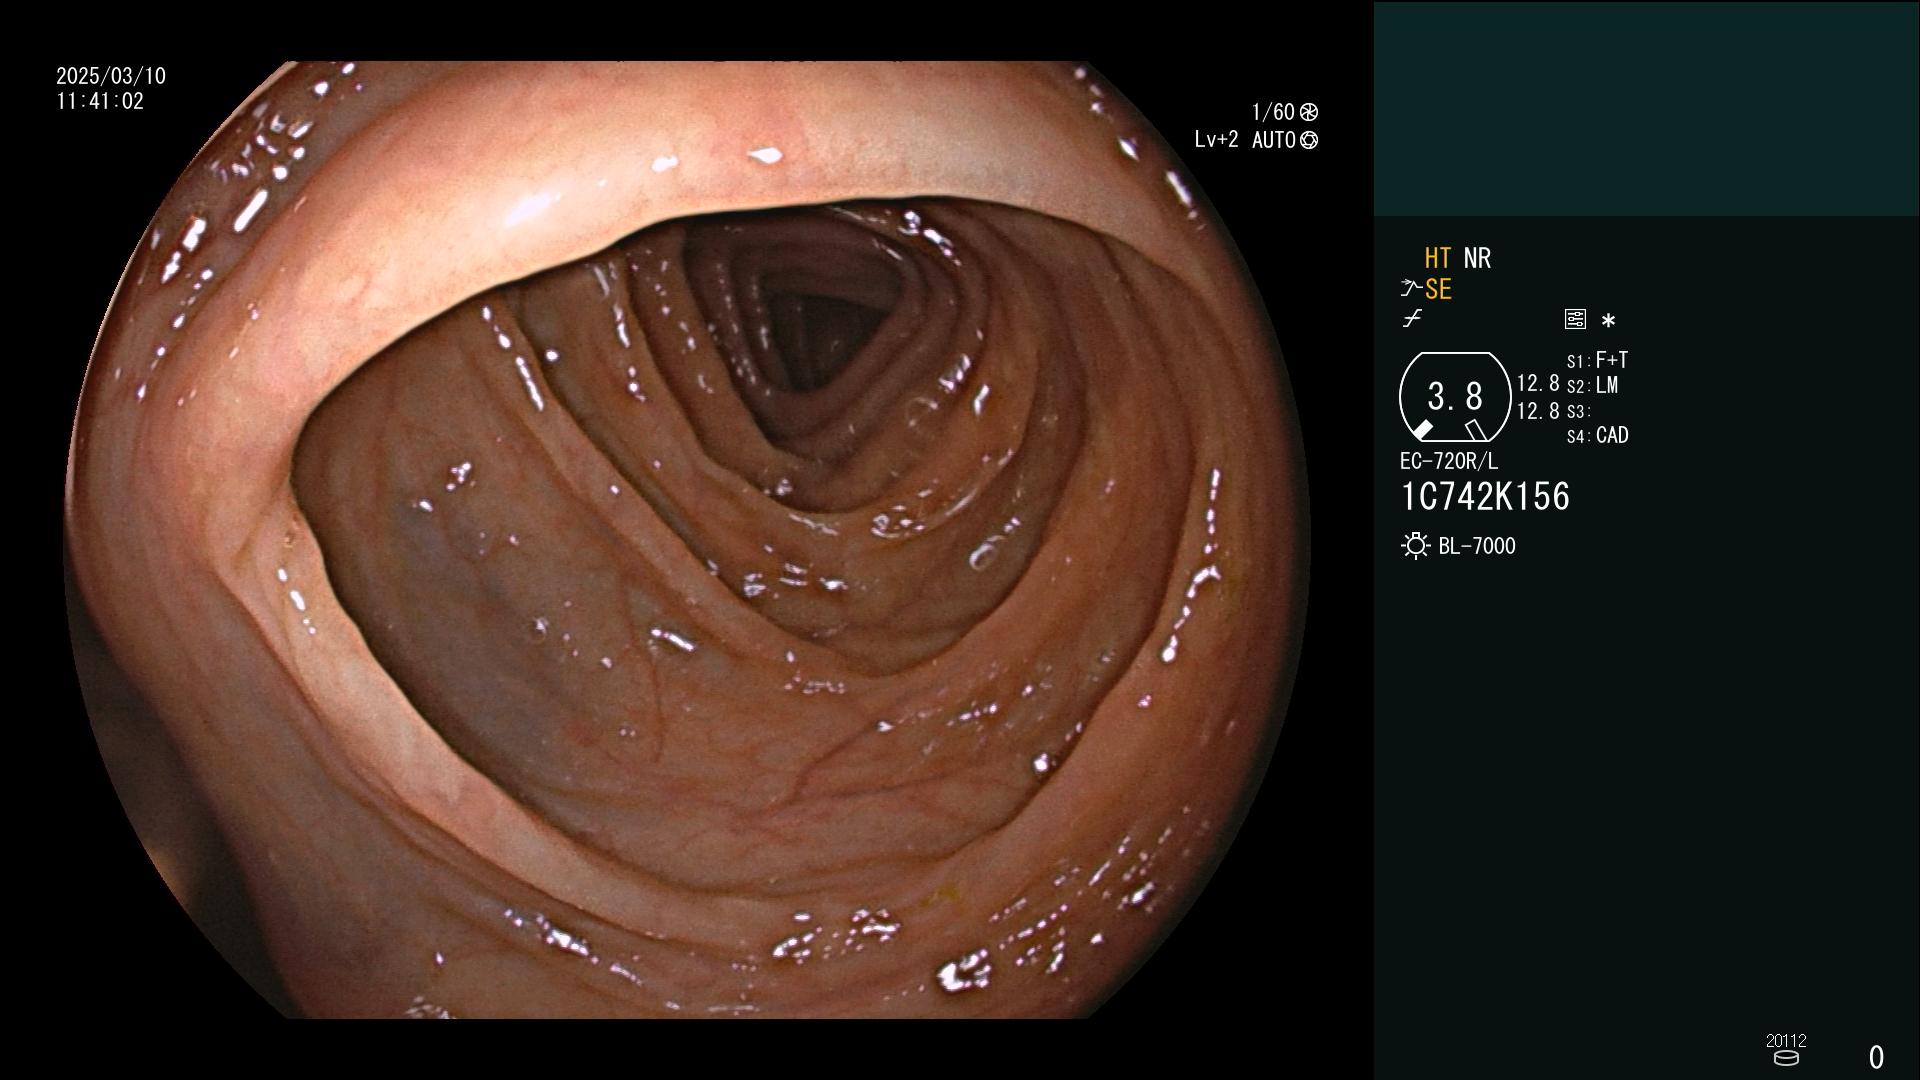Viewport: 1920px width, 1080px height.
Task: Select the empty S3: switch assignment
Action: (1578, 411)
